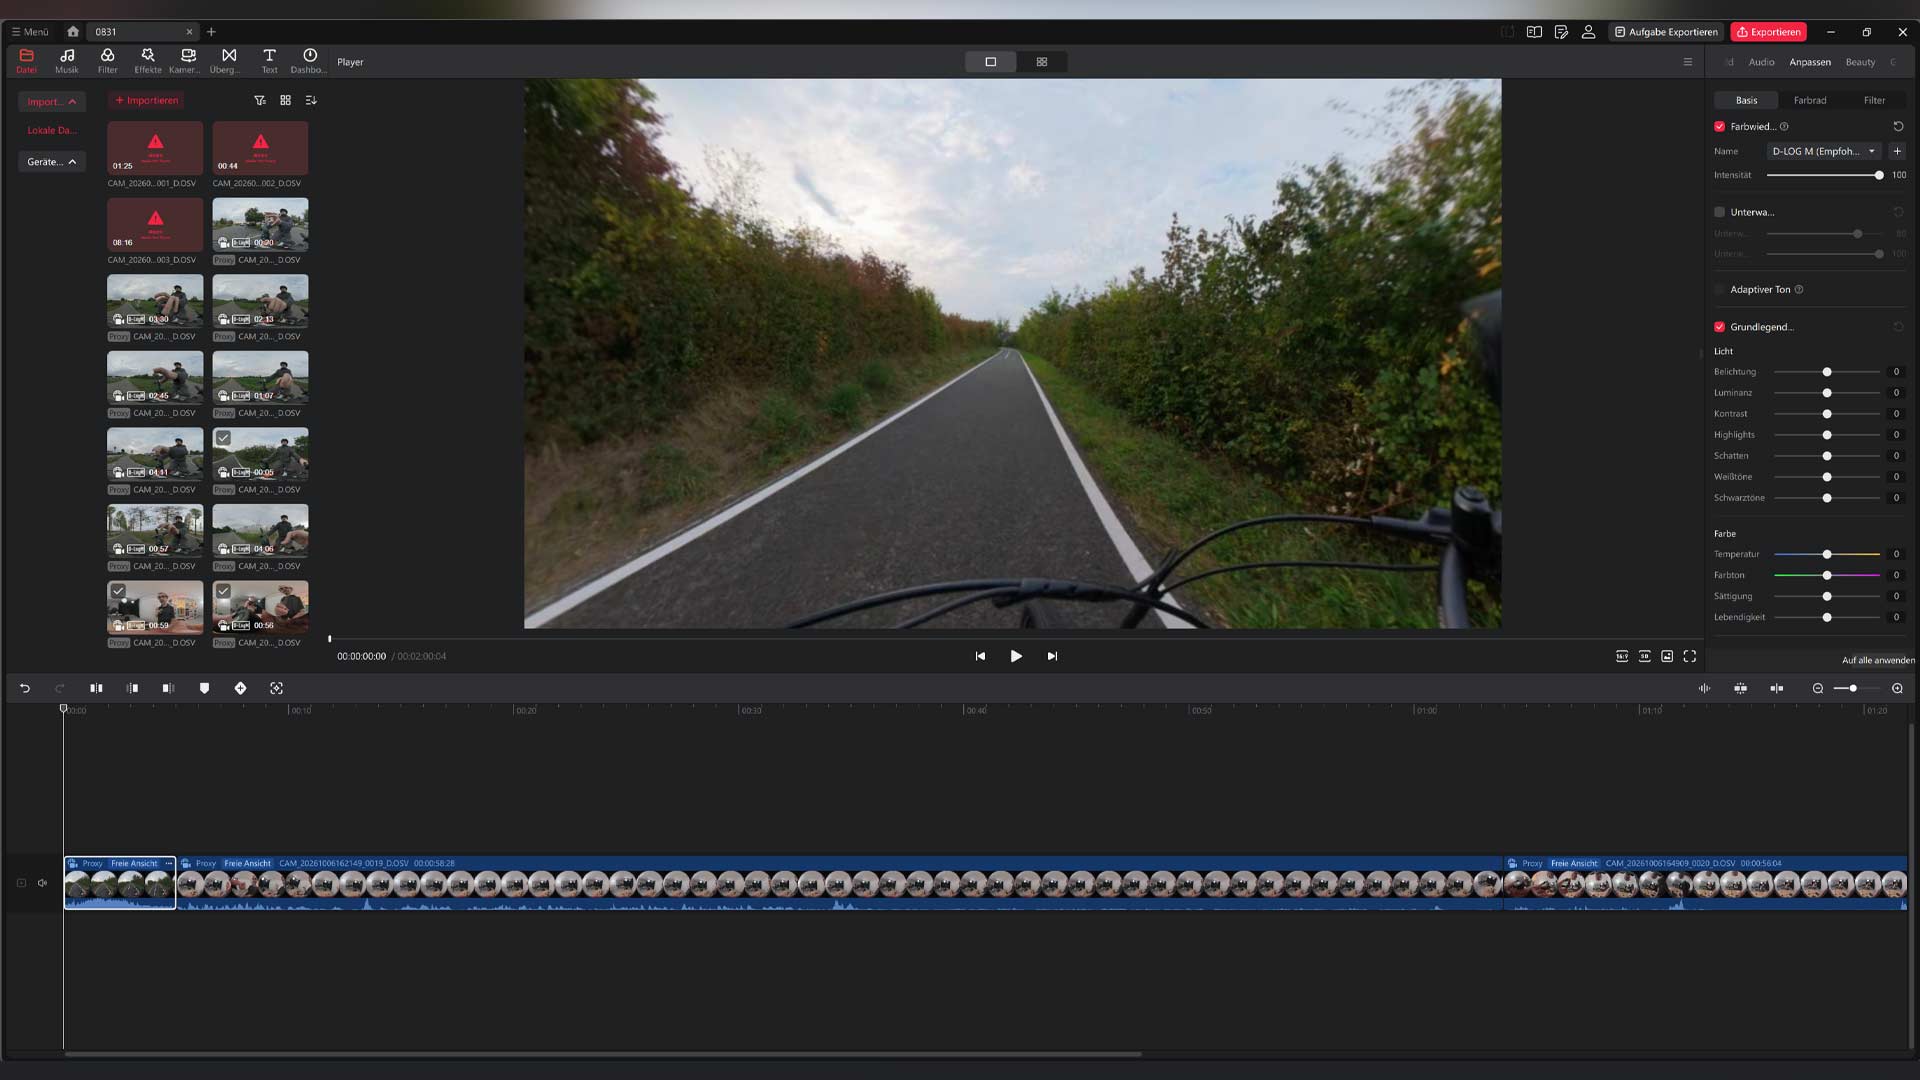The width and height of the screenshot is (1920, 1080).
Task: Click the + Importieren button
Action: 147,100
